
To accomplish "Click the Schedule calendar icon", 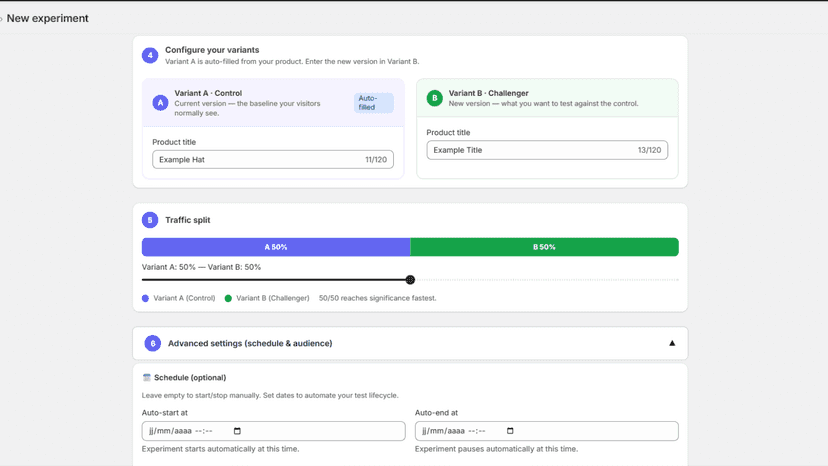I will [x=147, y=377].
